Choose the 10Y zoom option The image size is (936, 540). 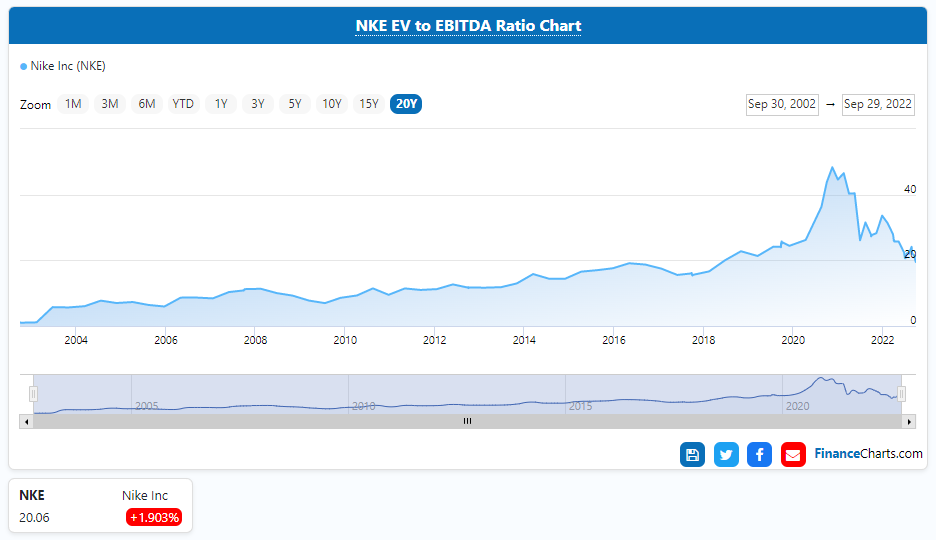tap(331, 104)
